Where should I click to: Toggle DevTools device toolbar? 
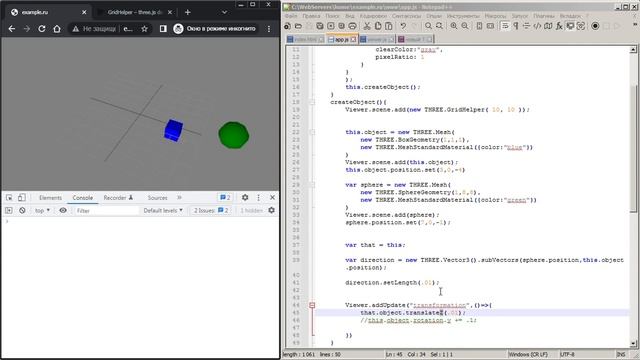tap(22, 198)
